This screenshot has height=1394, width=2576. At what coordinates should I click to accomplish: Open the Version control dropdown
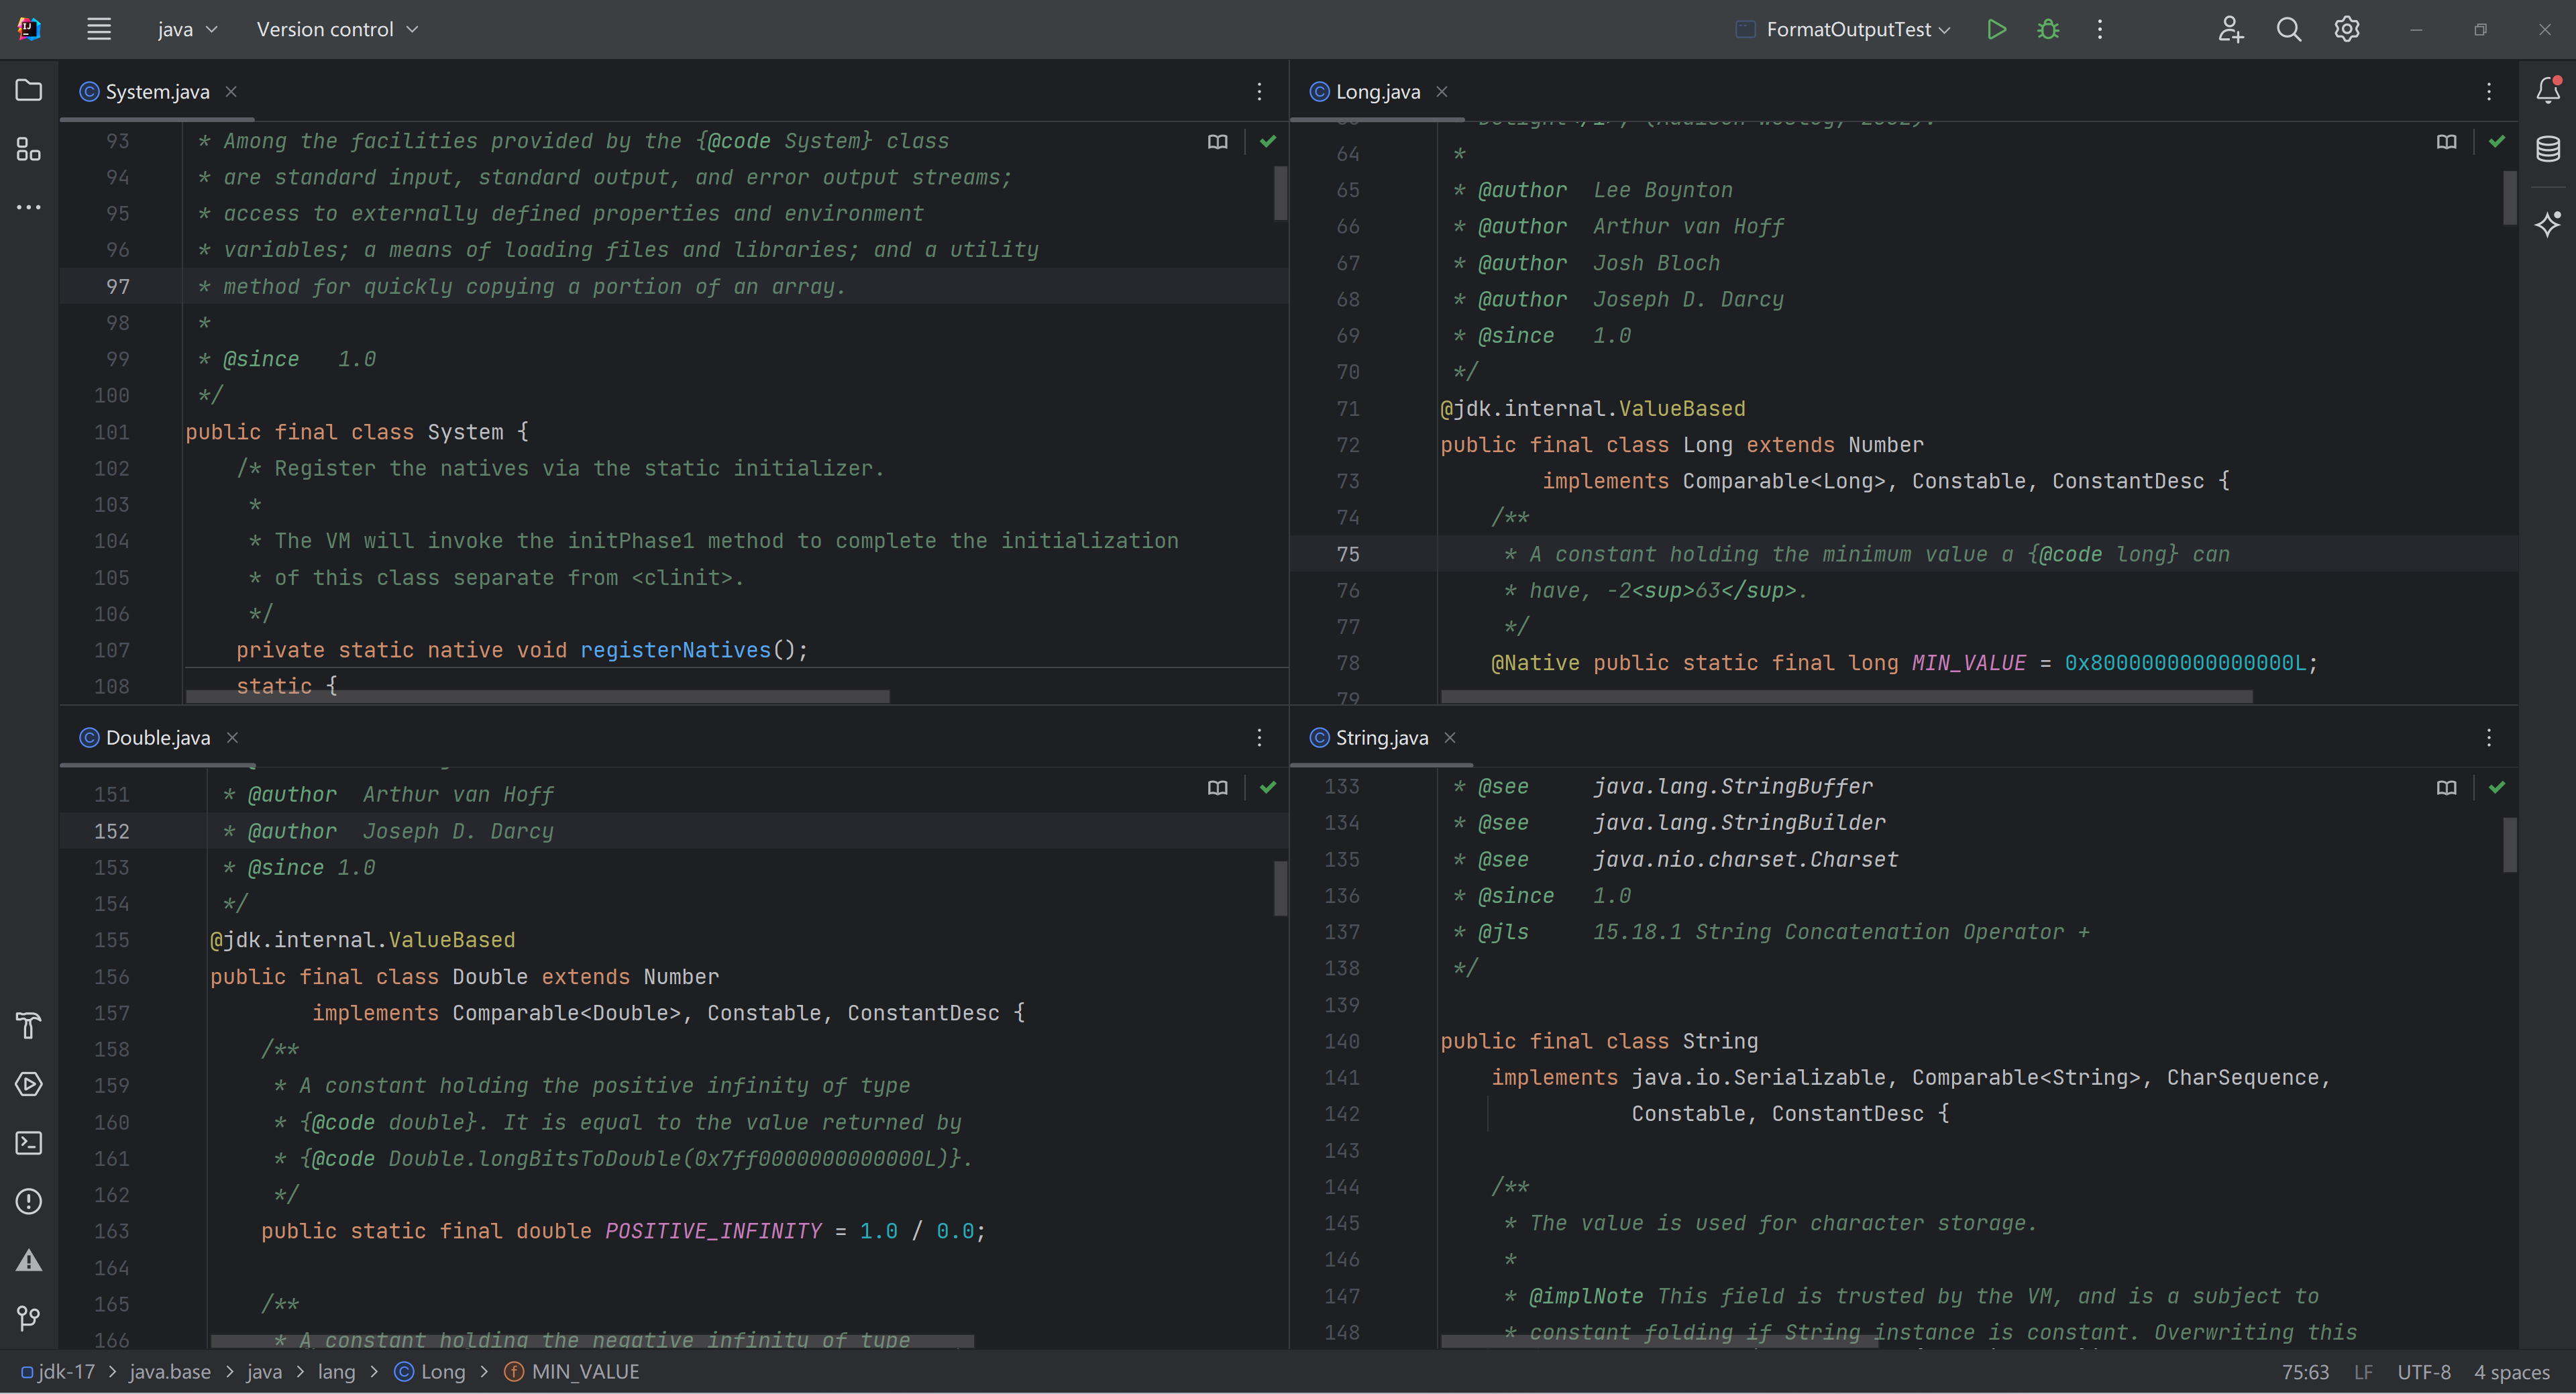337,29
